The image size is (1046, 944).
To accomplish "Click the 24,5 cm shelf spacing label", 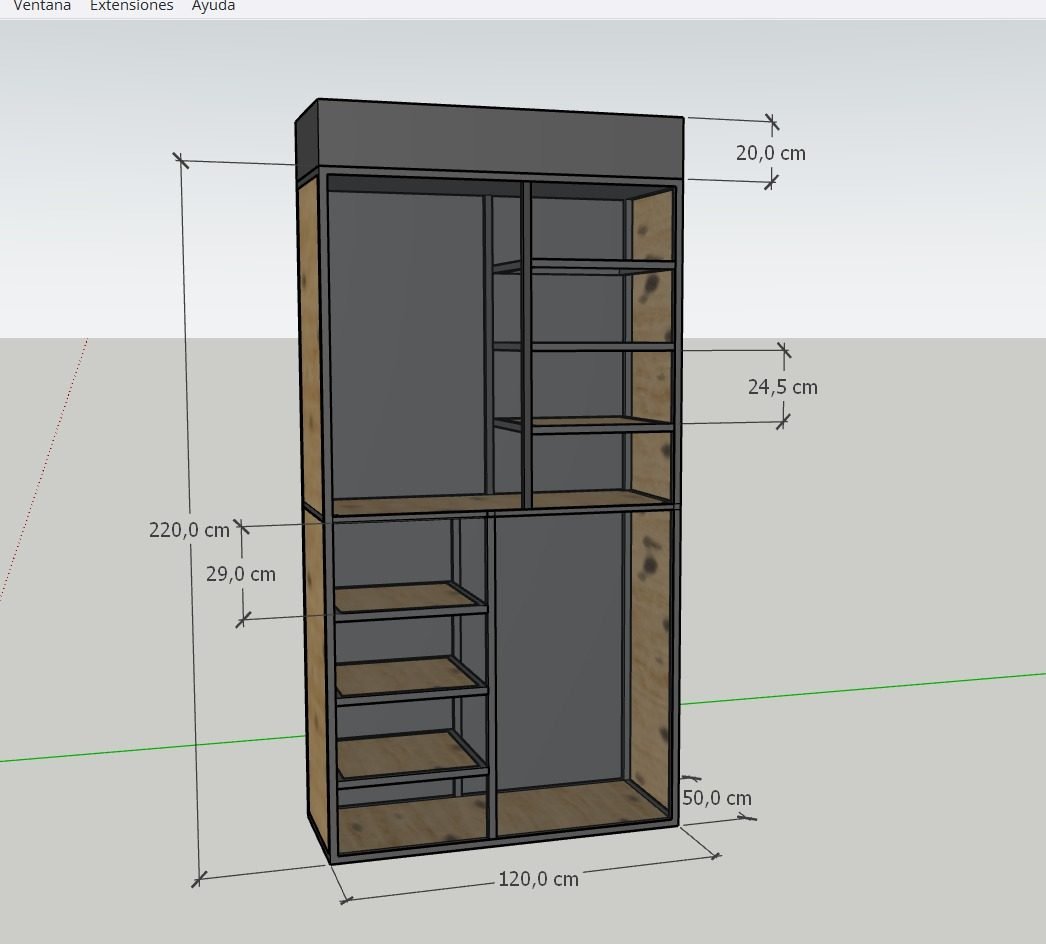I will pyautogui.click(x=782, y=387).
